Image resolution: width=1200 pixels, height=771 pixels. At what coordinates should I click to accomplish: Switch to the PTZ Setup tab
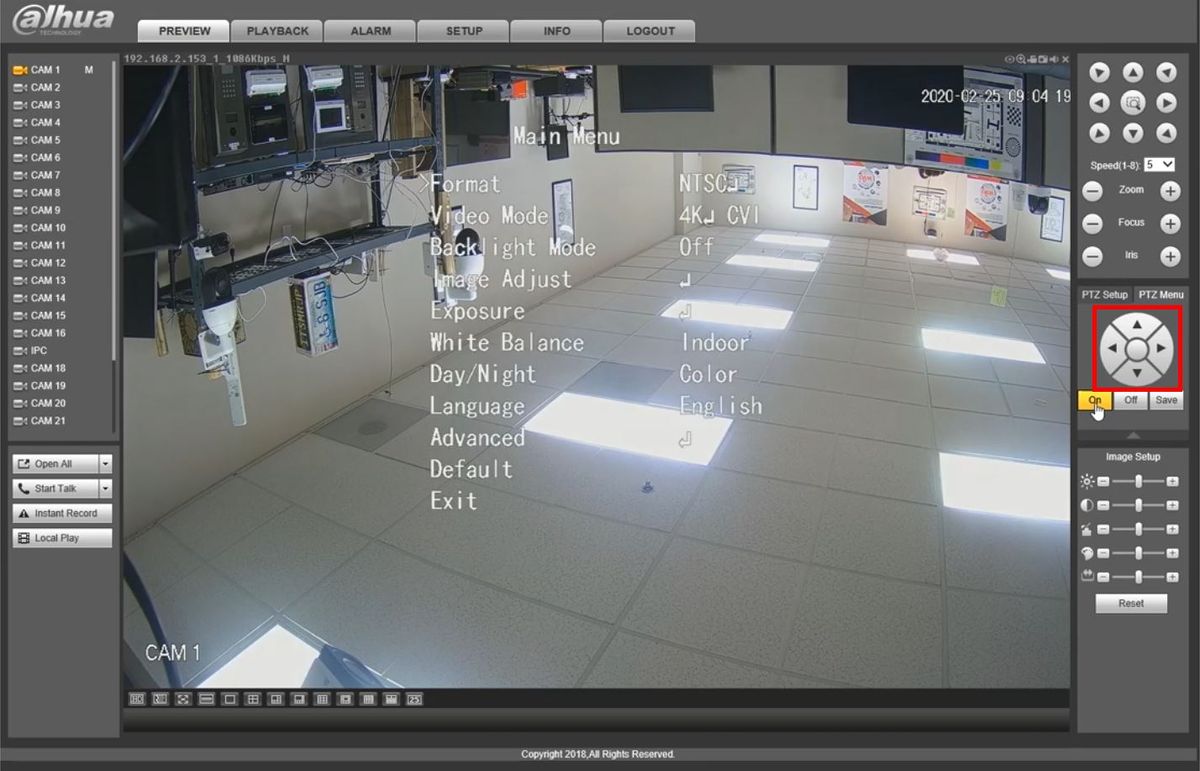click(1104, 295)
